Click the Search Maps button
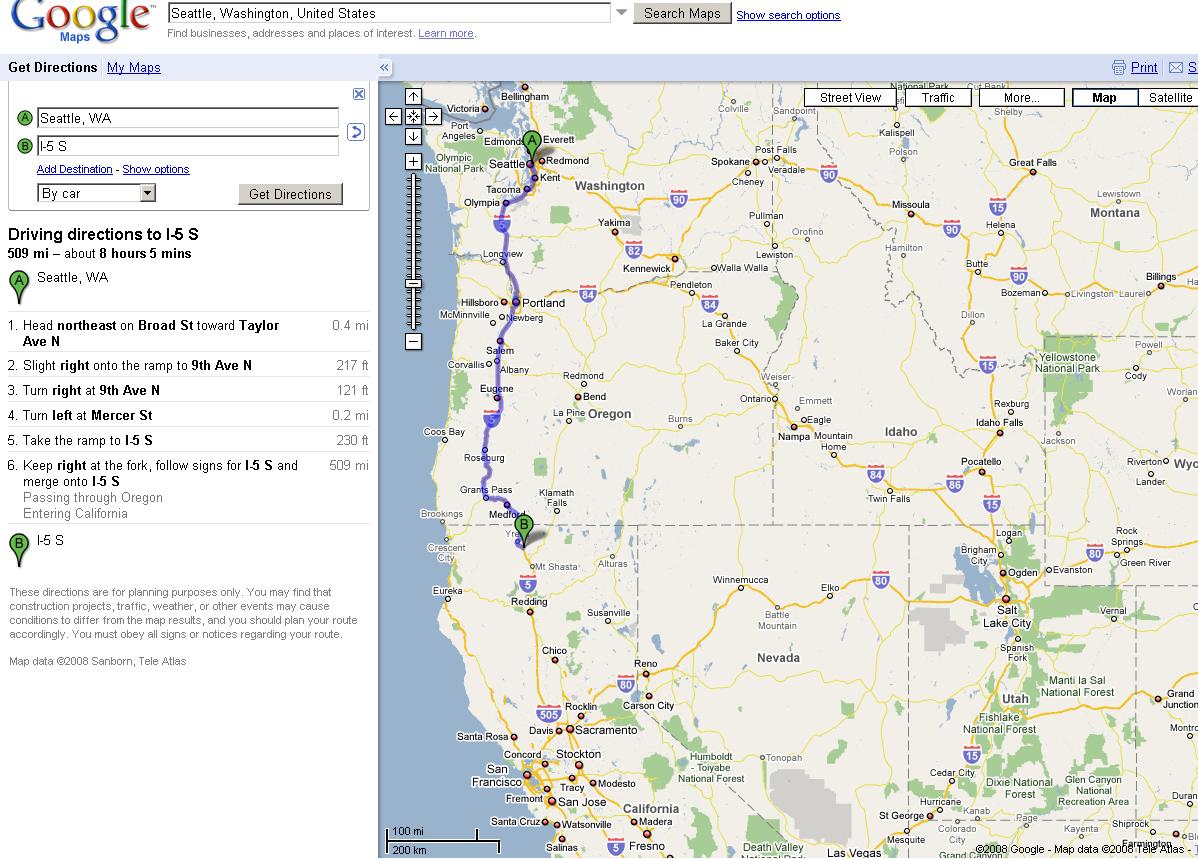This screenshot has height=859, width=1198. tap(681, 14)
